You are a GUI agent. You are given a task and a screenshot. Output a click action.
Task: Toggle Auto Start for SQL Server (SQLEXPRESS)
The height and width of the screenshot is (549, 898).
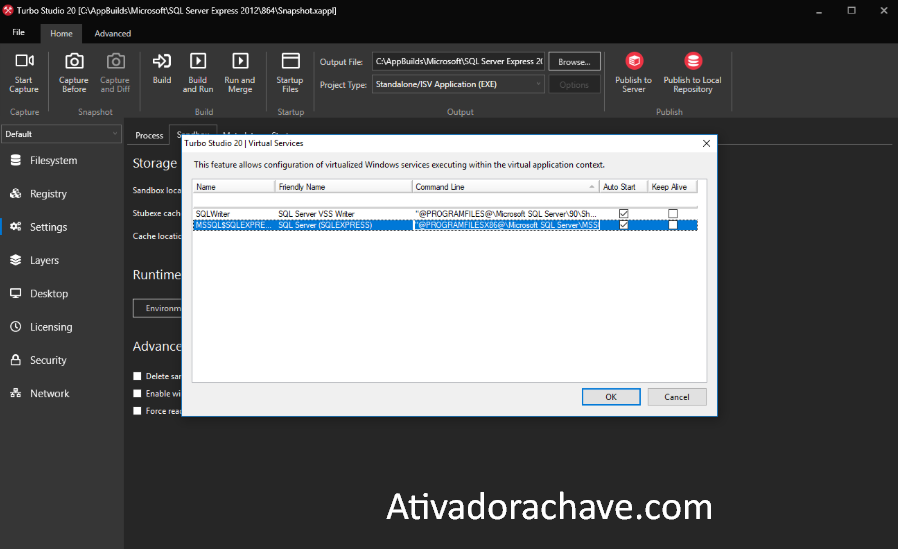point(624,225)
